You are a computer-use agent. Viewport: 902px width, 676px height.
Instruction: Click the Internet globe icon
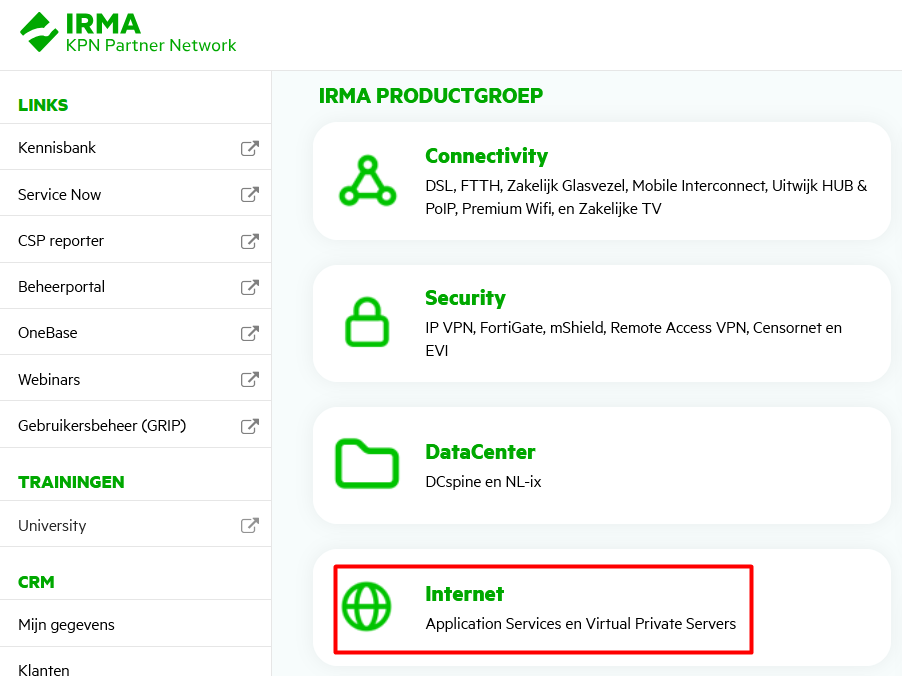[x=367, y=606]
